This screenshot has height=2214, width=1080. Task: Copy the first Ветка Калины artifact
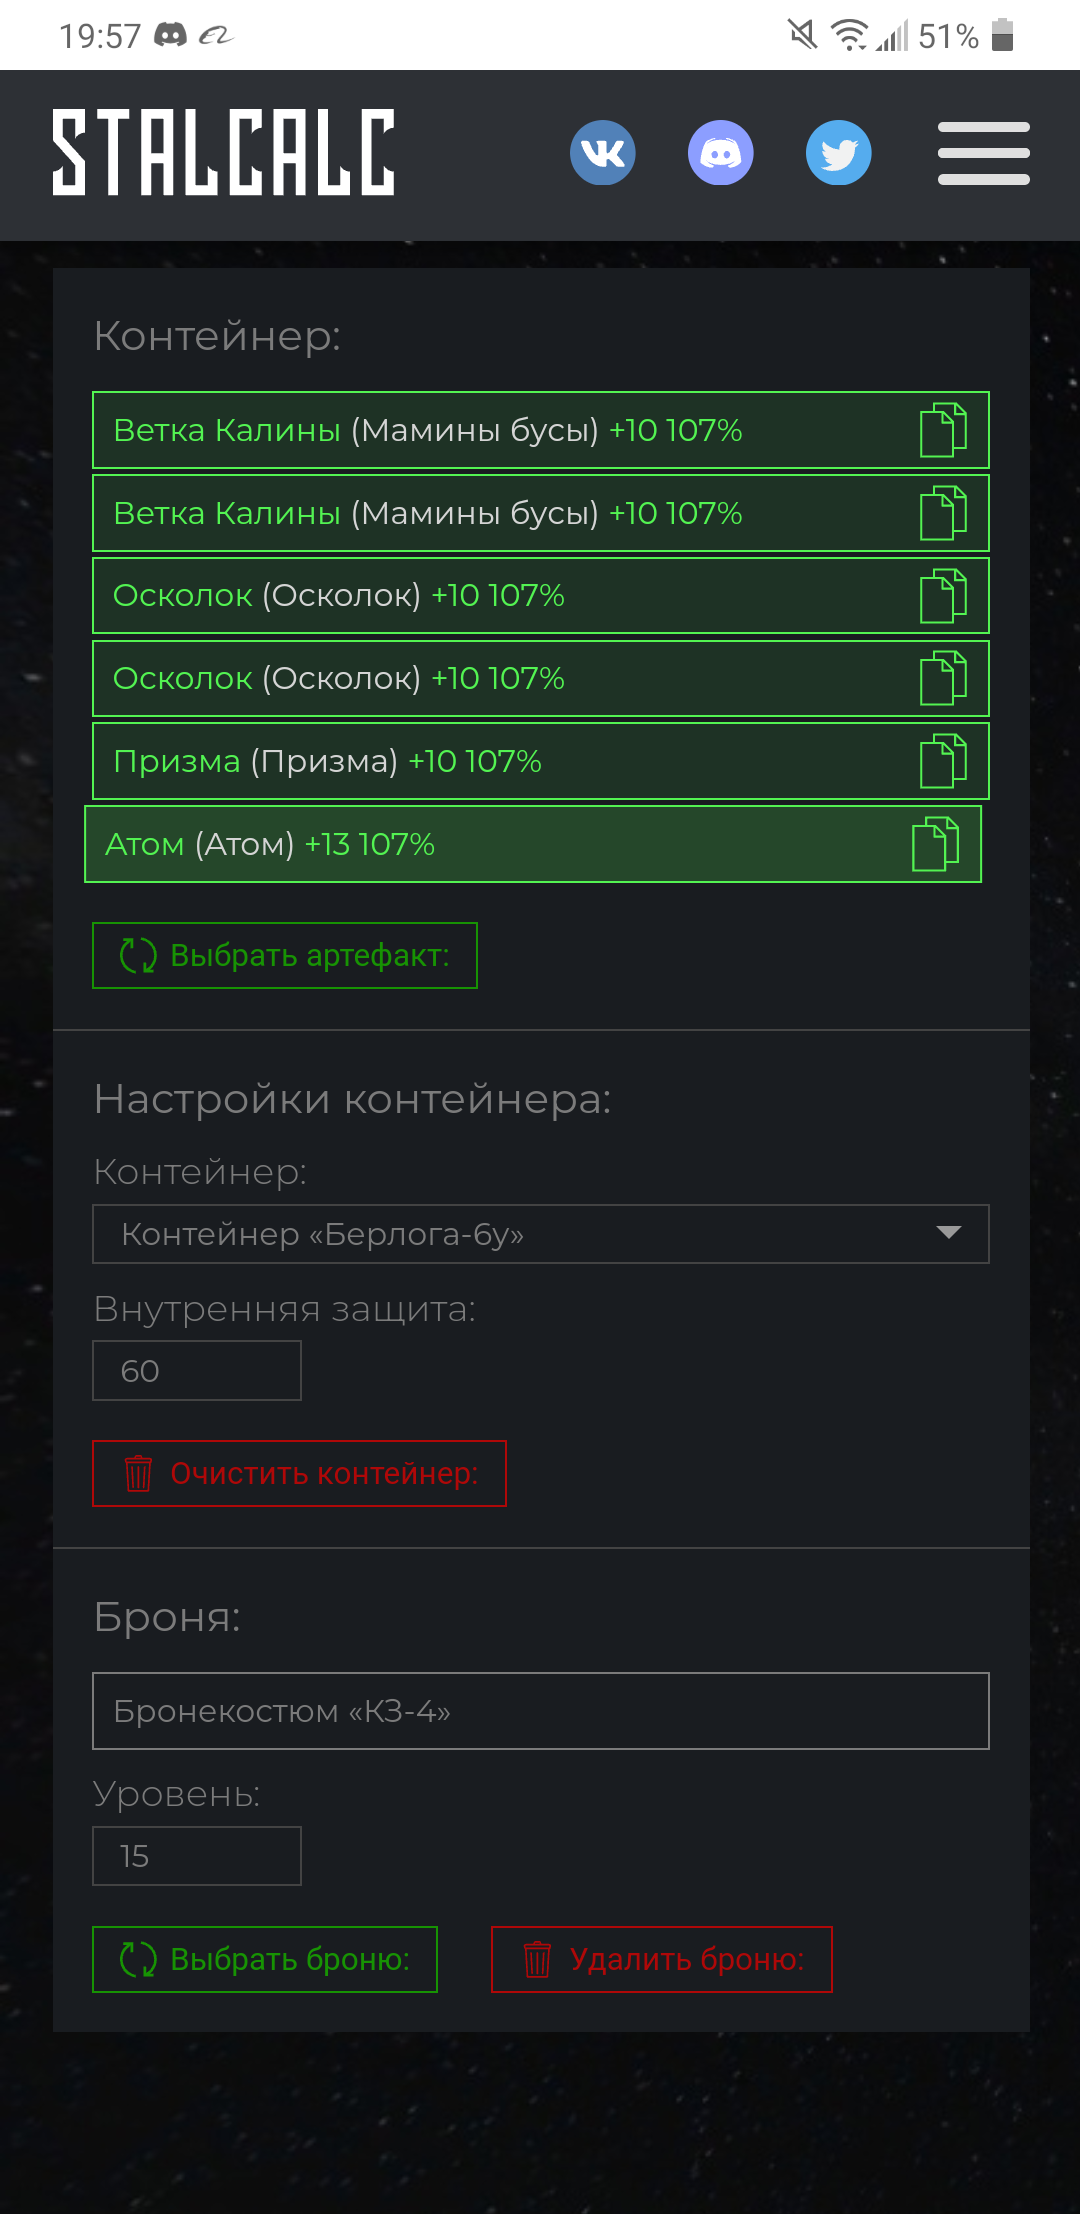pos(943,430)
